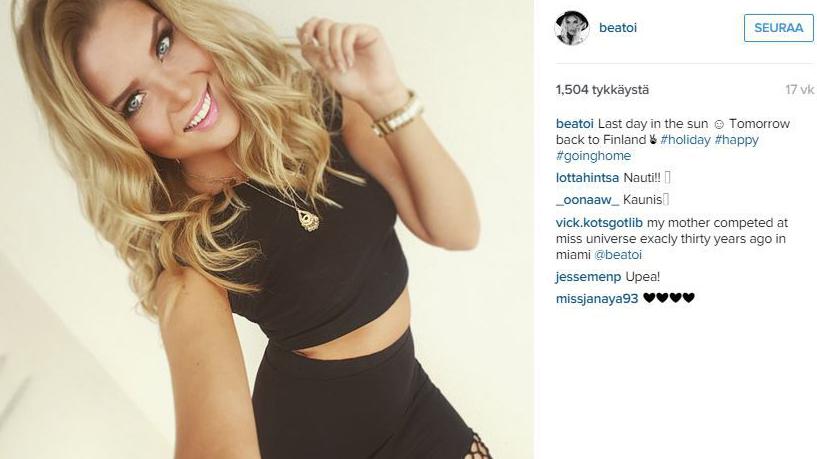Image resolution: width=817 pixels, height=459 pixels.
Task: Click the peace hand emoji after Finland
Action: (652, 140)
